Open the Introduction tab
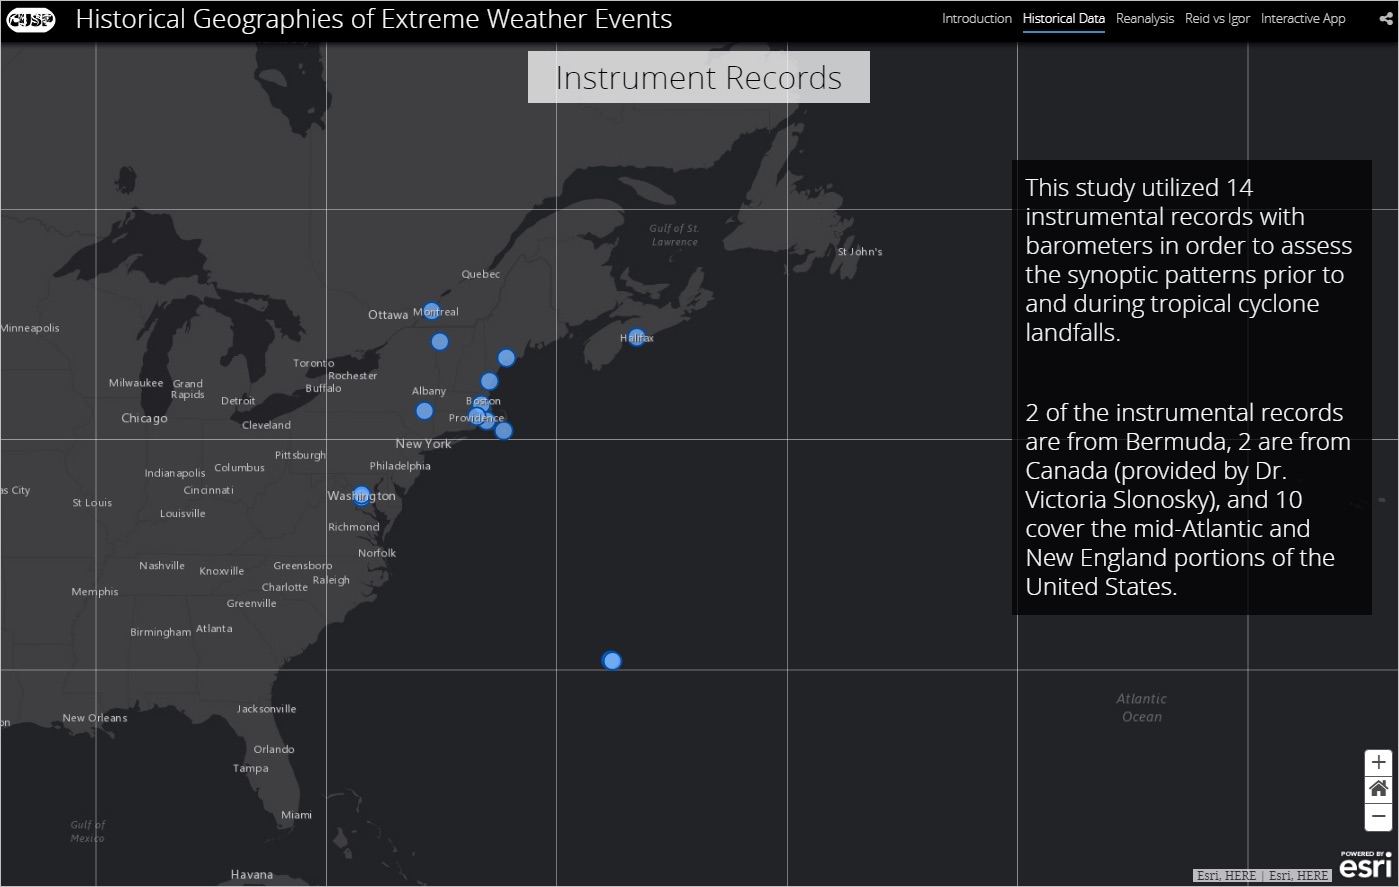Viewport: 1399px width, 887px height. 976,19
